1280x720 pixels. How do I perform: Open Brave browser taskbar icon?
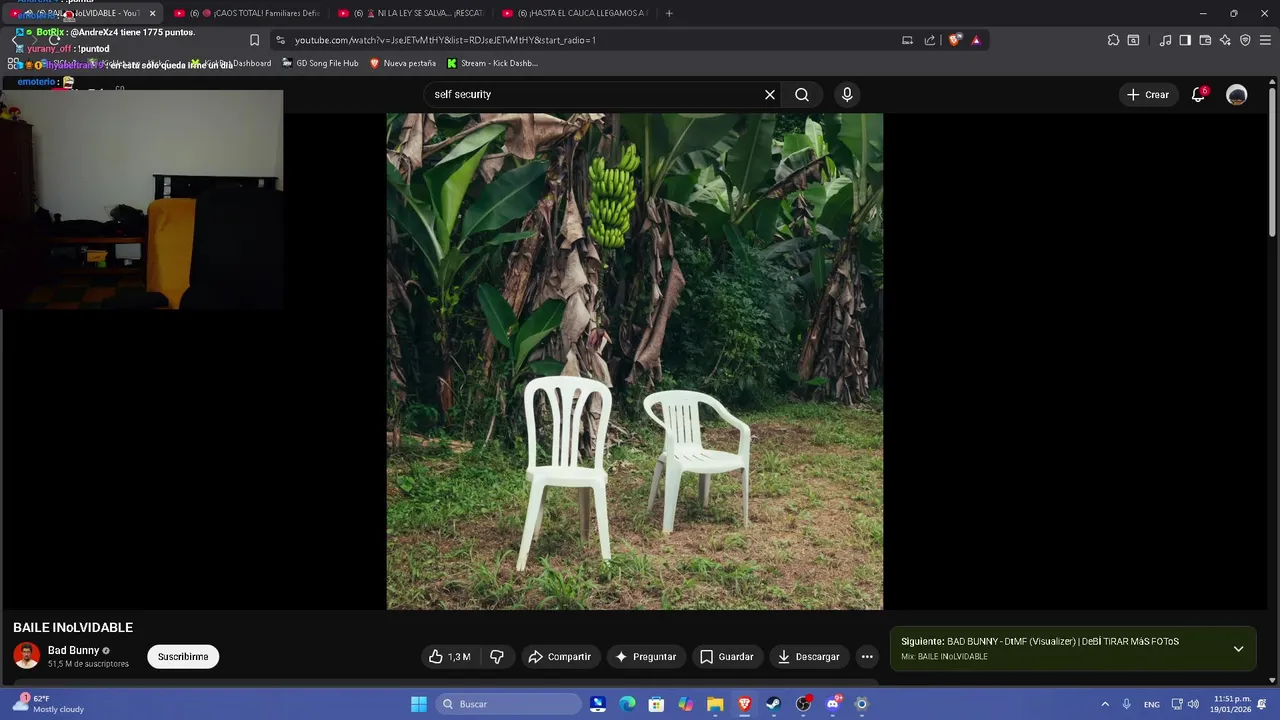[x=744, y=704]
